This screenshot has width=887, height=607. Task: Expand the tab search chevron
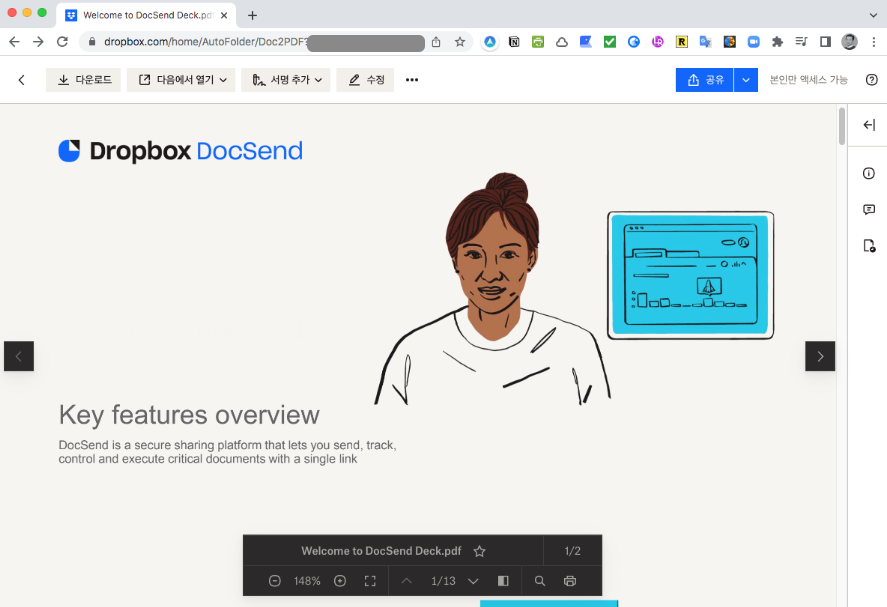tap(873, 15)
